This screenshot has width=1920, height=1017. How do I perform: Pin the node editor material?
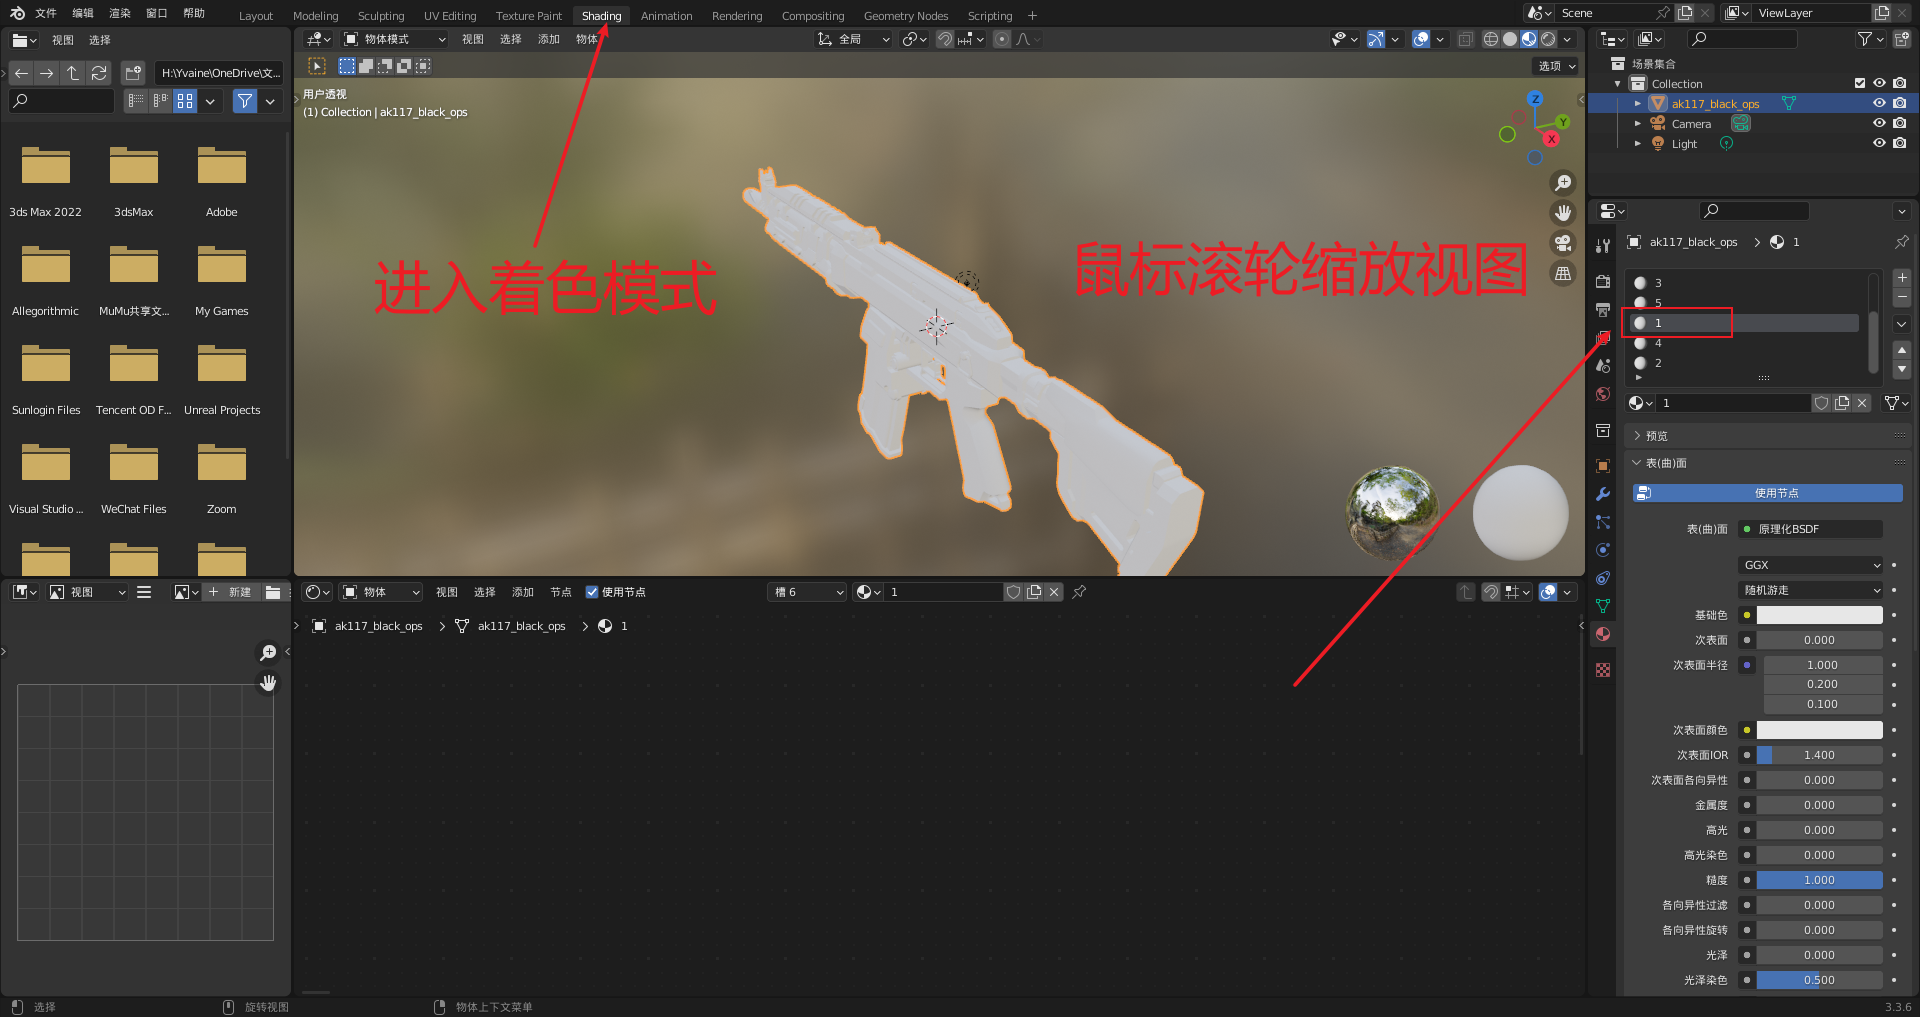click(x=1079, y=592)
